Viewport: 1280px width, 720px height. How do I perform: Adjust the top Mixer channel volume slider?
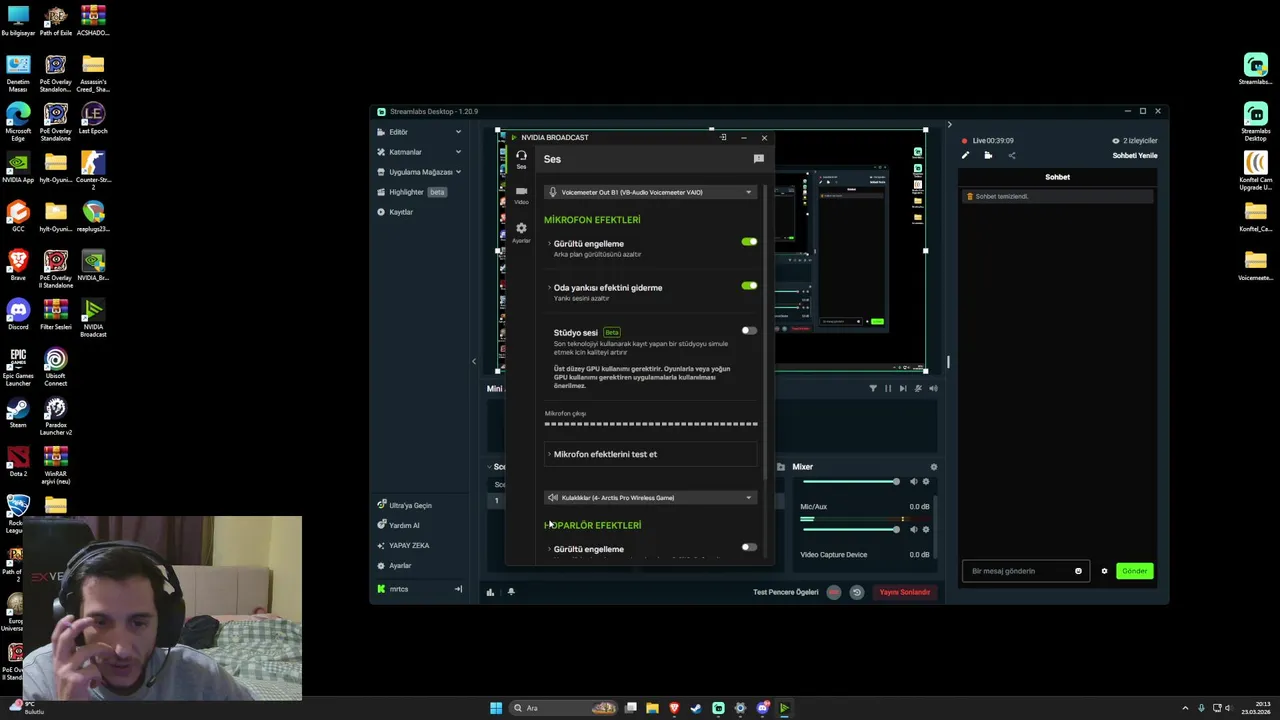click(850, 481)
